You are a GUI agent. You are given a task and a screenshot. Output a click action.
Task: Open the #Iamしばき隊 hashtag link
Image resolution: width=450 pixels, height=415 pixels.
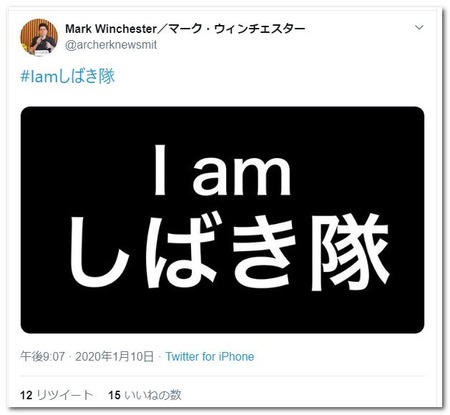point(67,76)
